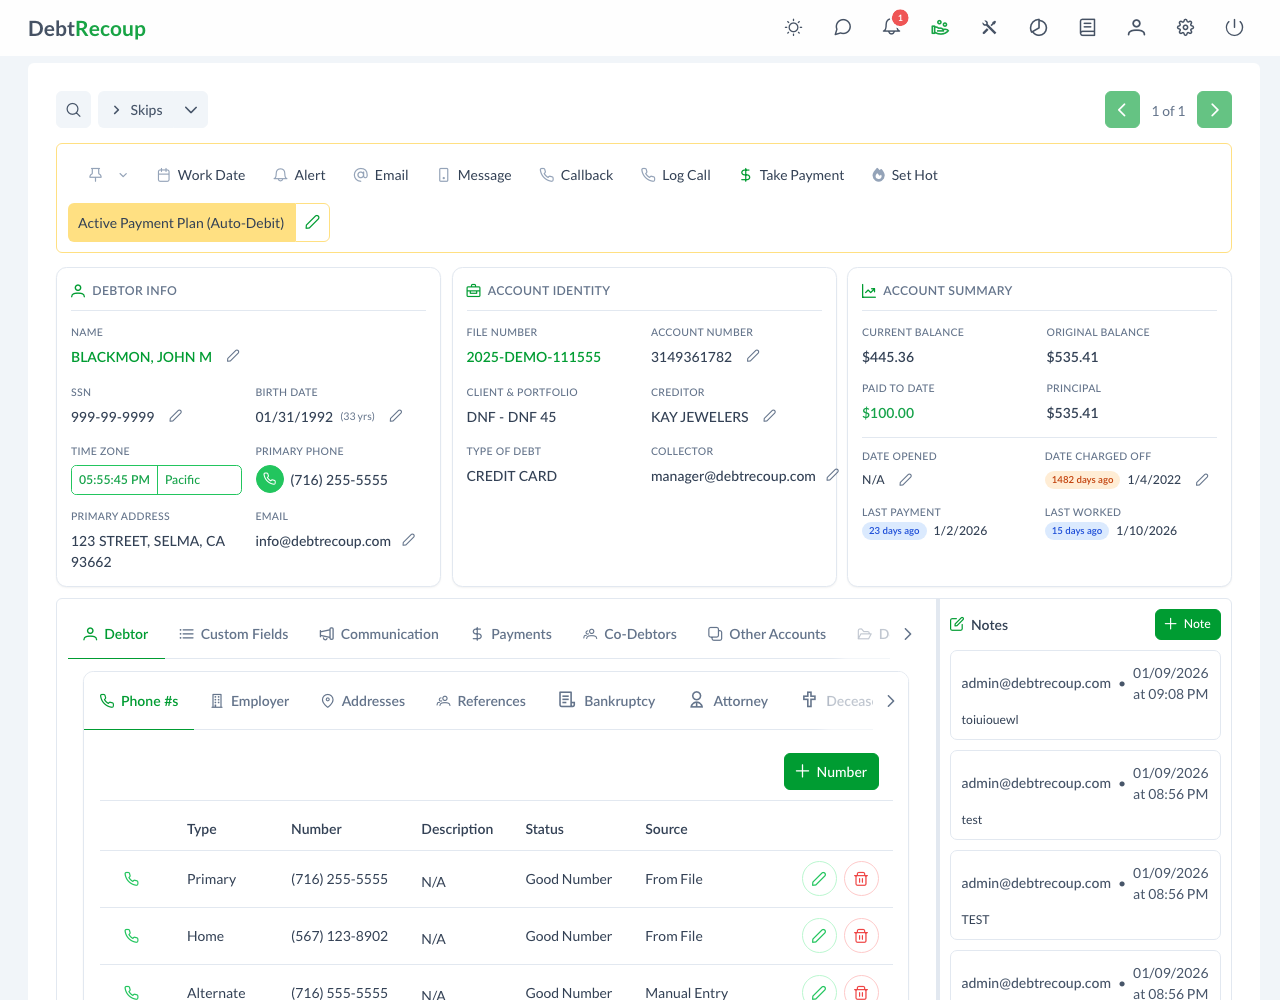Toggle light/dark theme sun icon
The image size is (1280, 1000).
tap(793, 28)
